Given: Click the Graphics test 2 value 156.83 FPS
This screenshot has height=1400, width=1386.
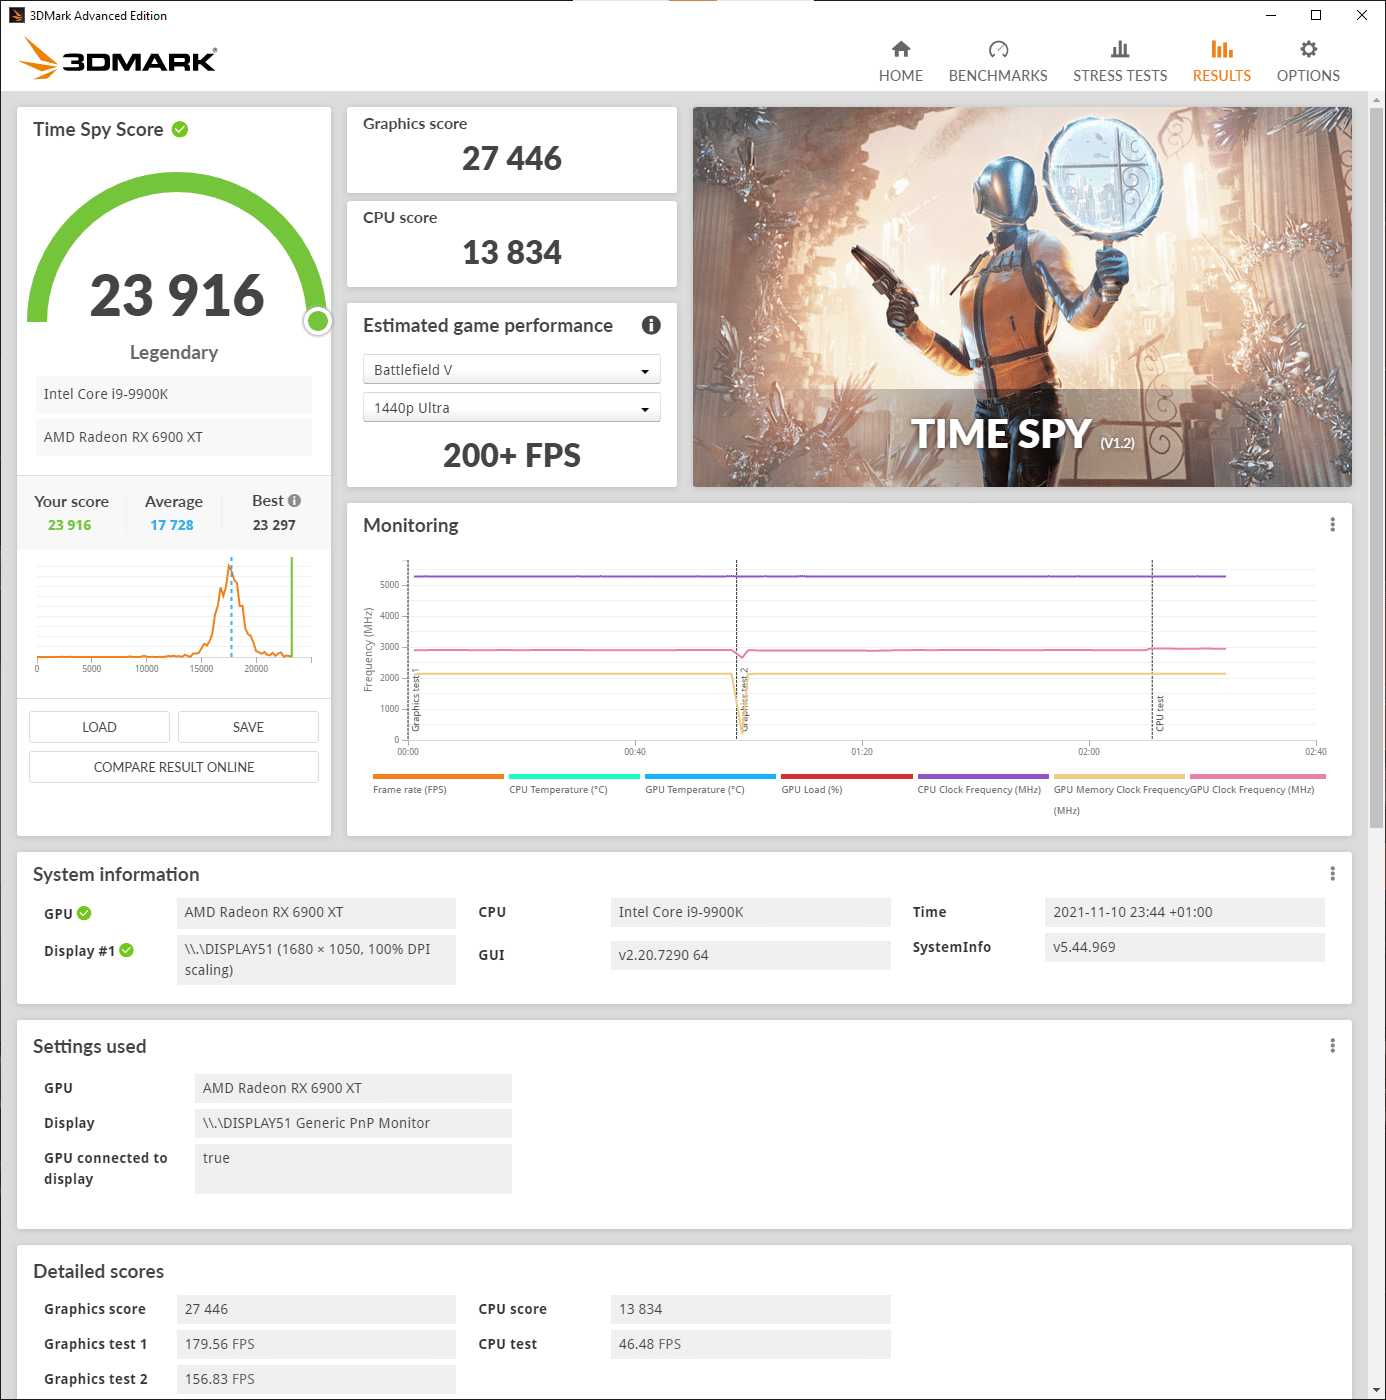Looking at the screenshot, I should (316, 1379).
